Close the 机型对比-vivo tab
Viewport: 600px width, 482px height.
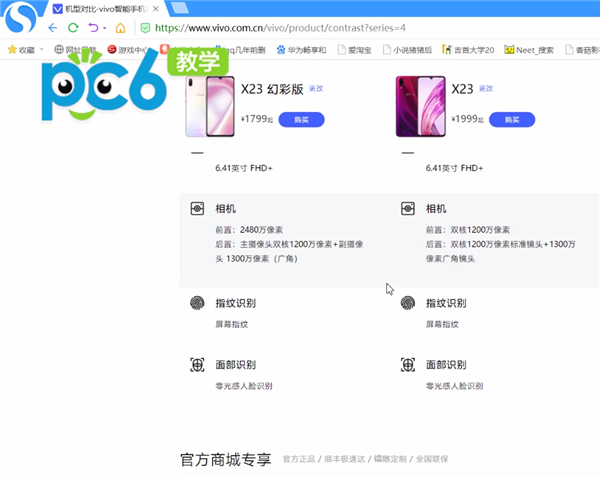pyautogui.click(x=155, y=8)
